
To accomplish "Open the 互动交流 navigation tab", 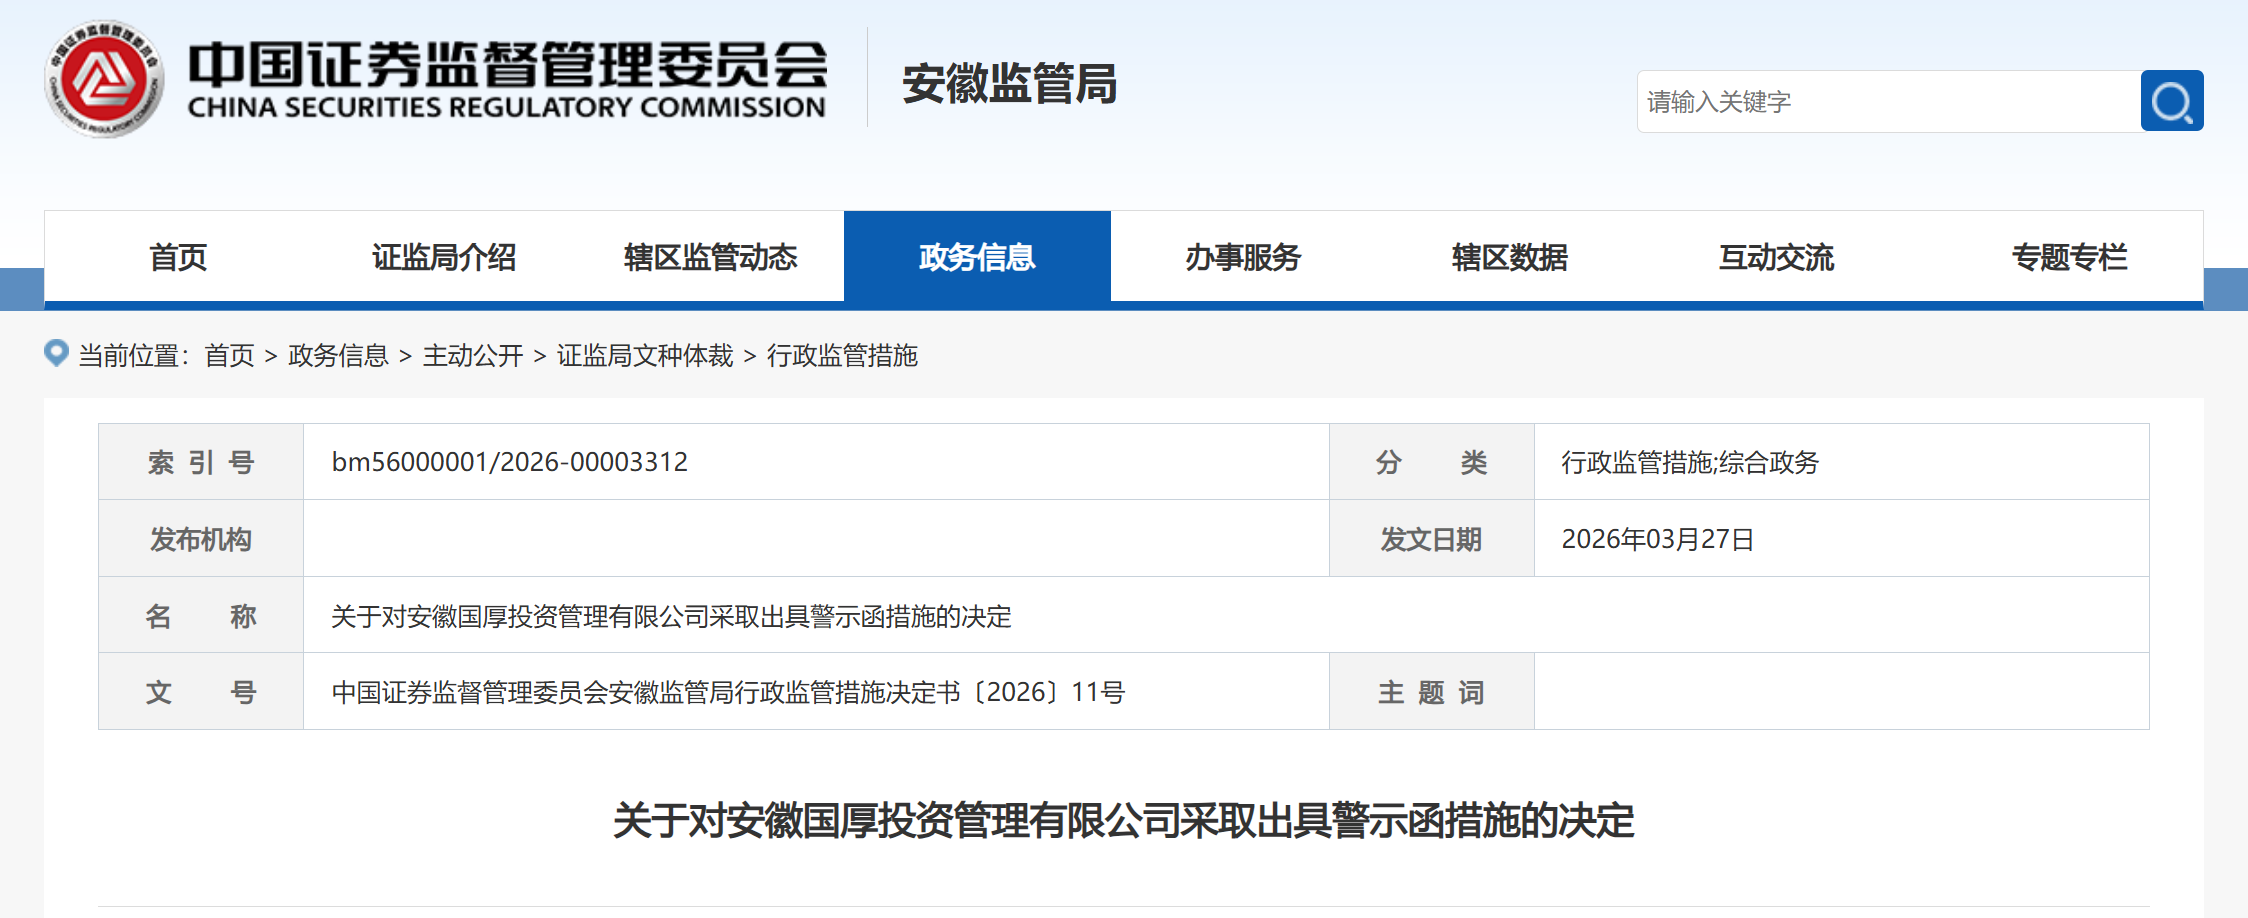I will pos(1777,257).
